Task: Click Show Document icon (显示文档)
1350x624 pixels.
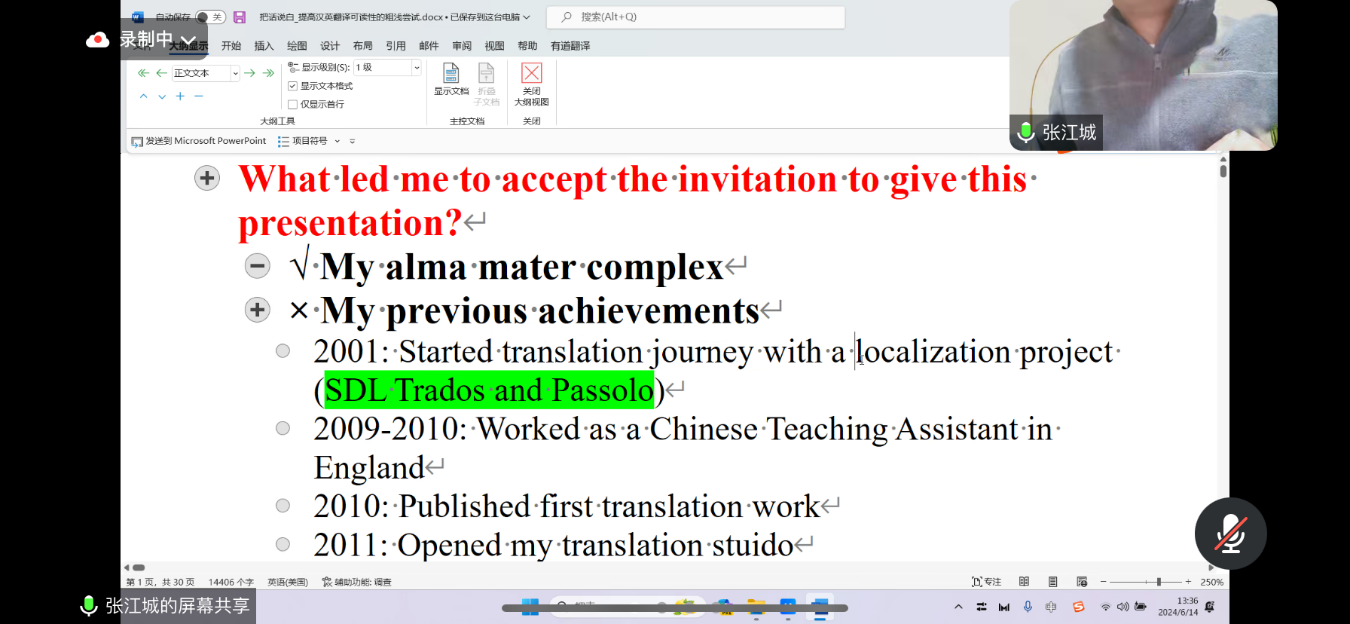Action: coord(451,79)
